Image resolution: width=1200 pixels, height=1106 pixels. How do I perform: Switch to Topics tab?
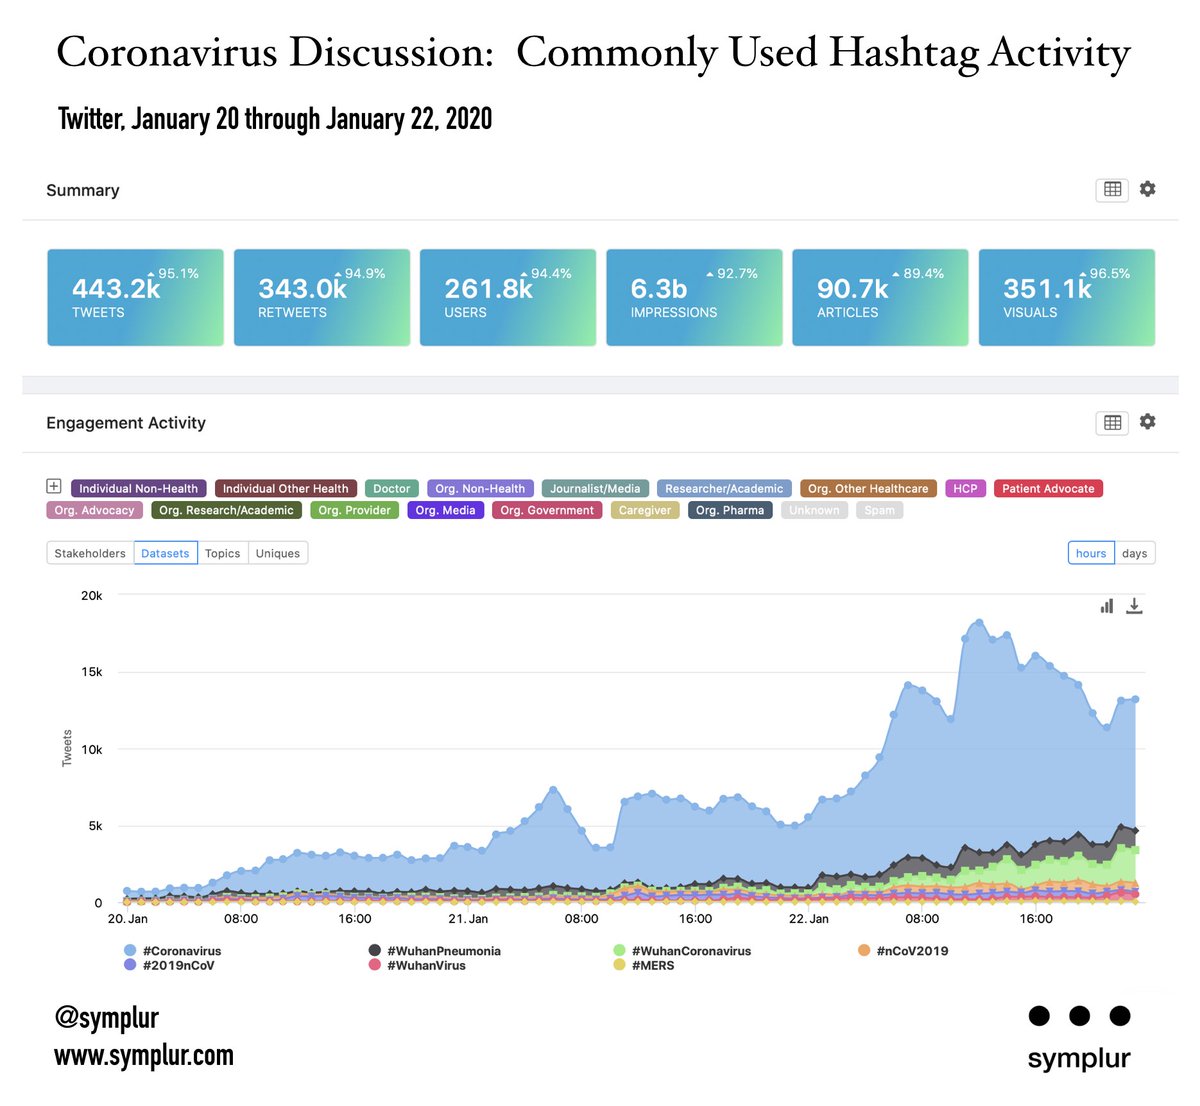[222, 553]
